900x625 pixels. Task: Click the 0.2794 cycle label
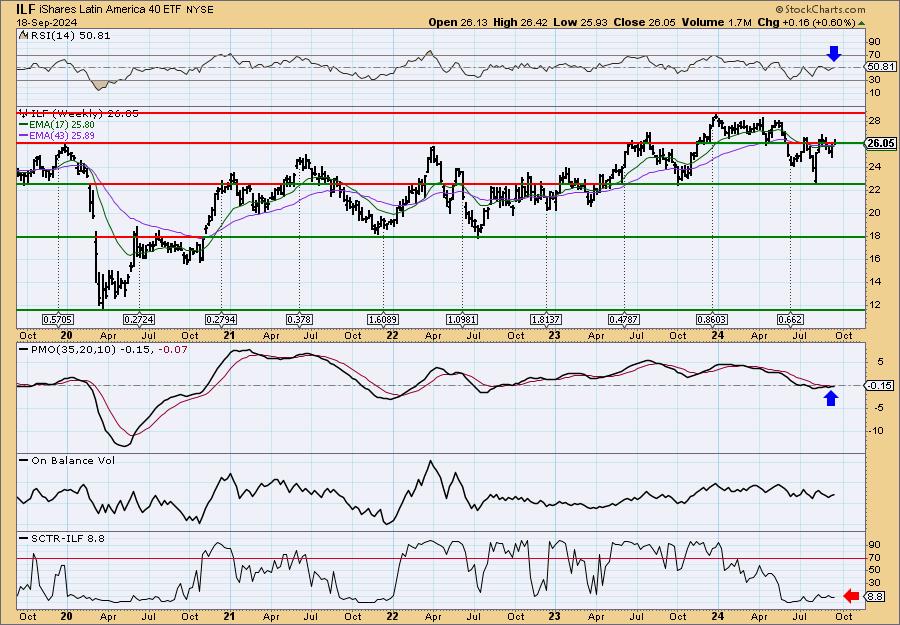click(221, 319)
